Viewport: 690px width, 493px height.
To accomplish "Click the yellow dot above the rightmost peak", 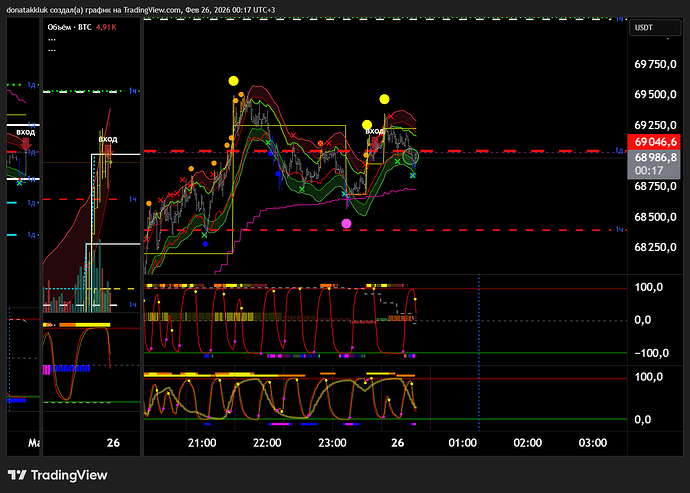I will [x=384, y=99].
